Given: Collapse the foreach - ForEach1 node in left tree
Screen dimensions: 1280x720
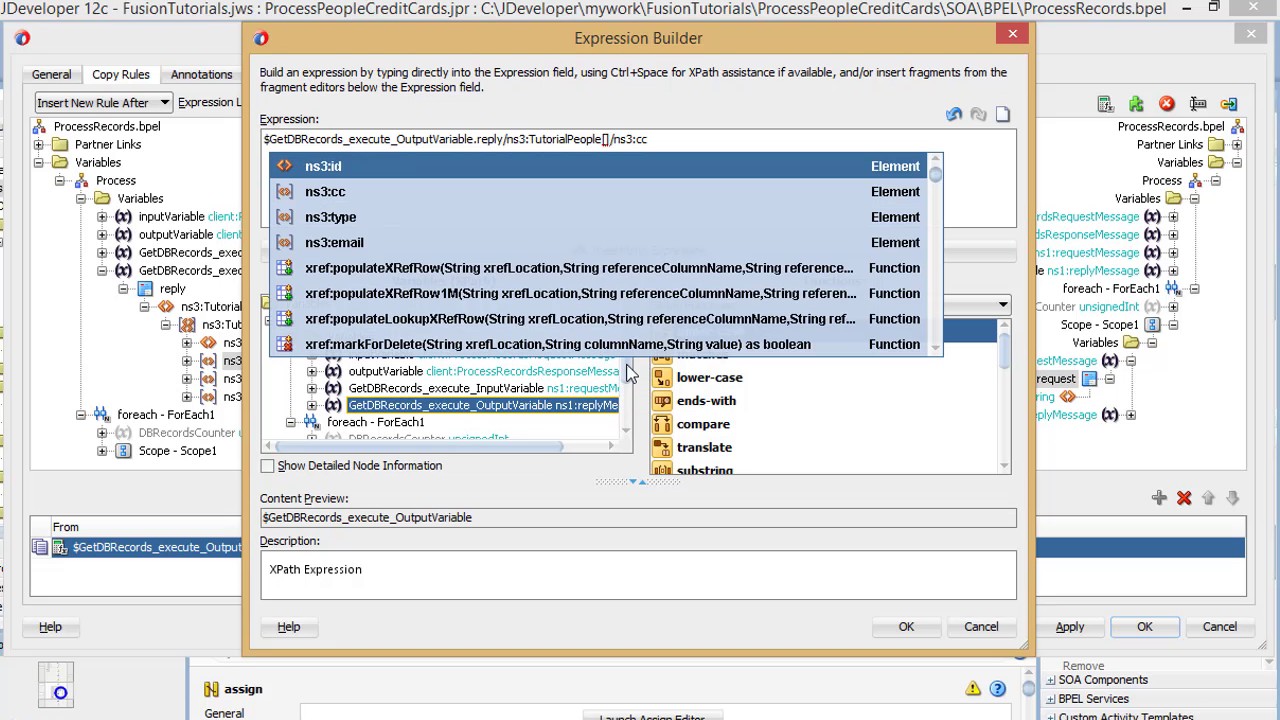Looking at the screenshot, I should click(x=81, y=415).
